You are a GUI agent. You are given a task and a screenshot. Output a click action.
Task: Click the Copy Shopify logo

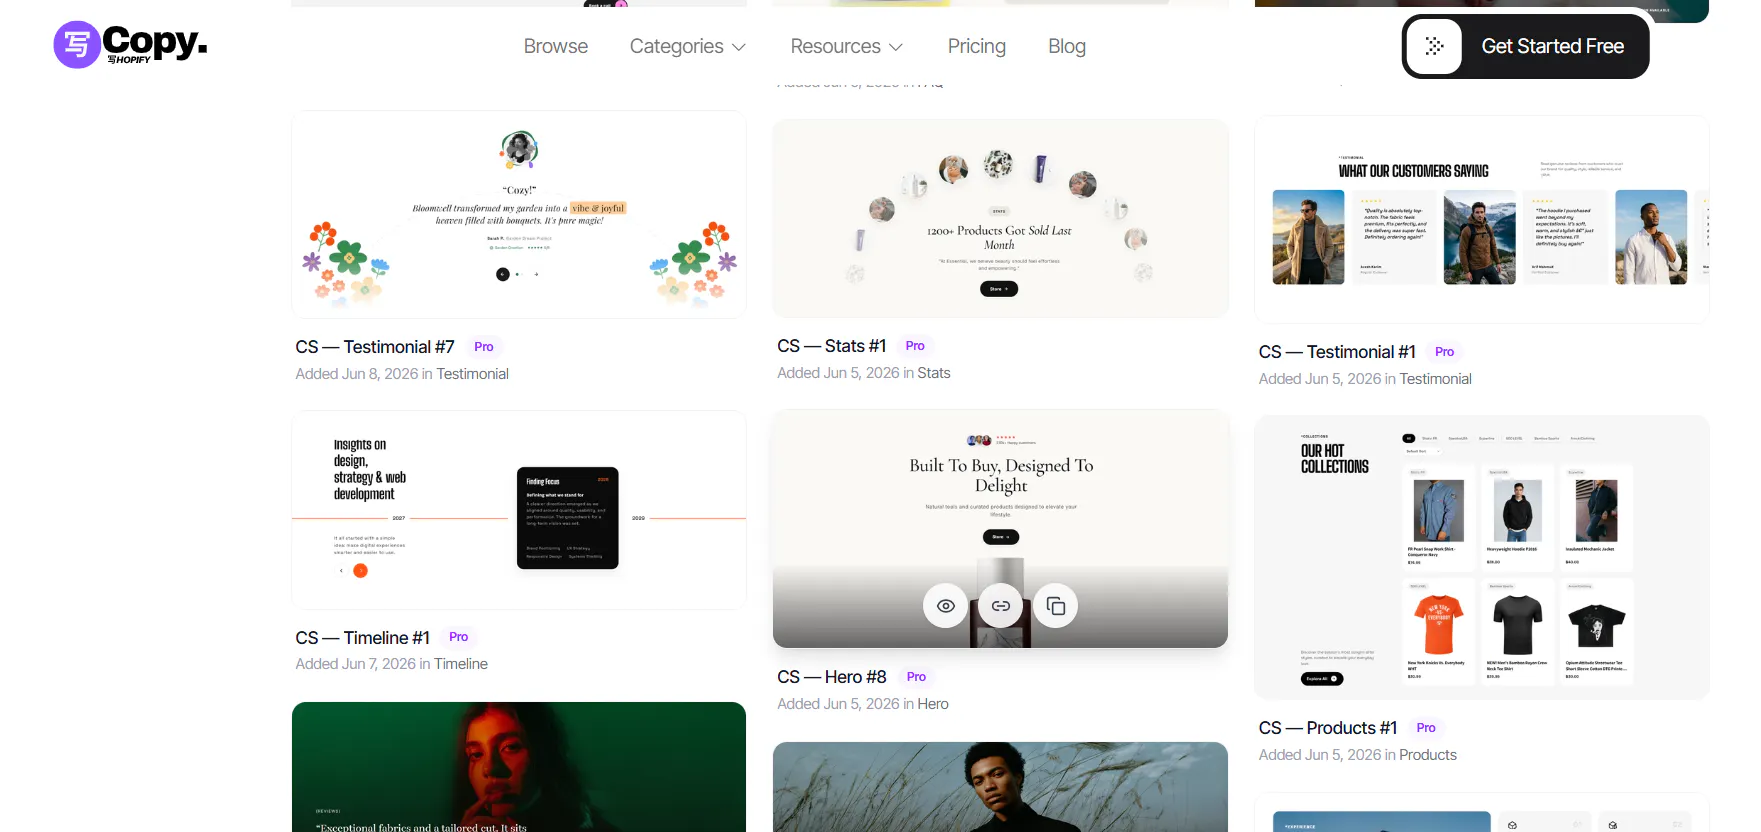pyautogui.click(x=130, y=45)
